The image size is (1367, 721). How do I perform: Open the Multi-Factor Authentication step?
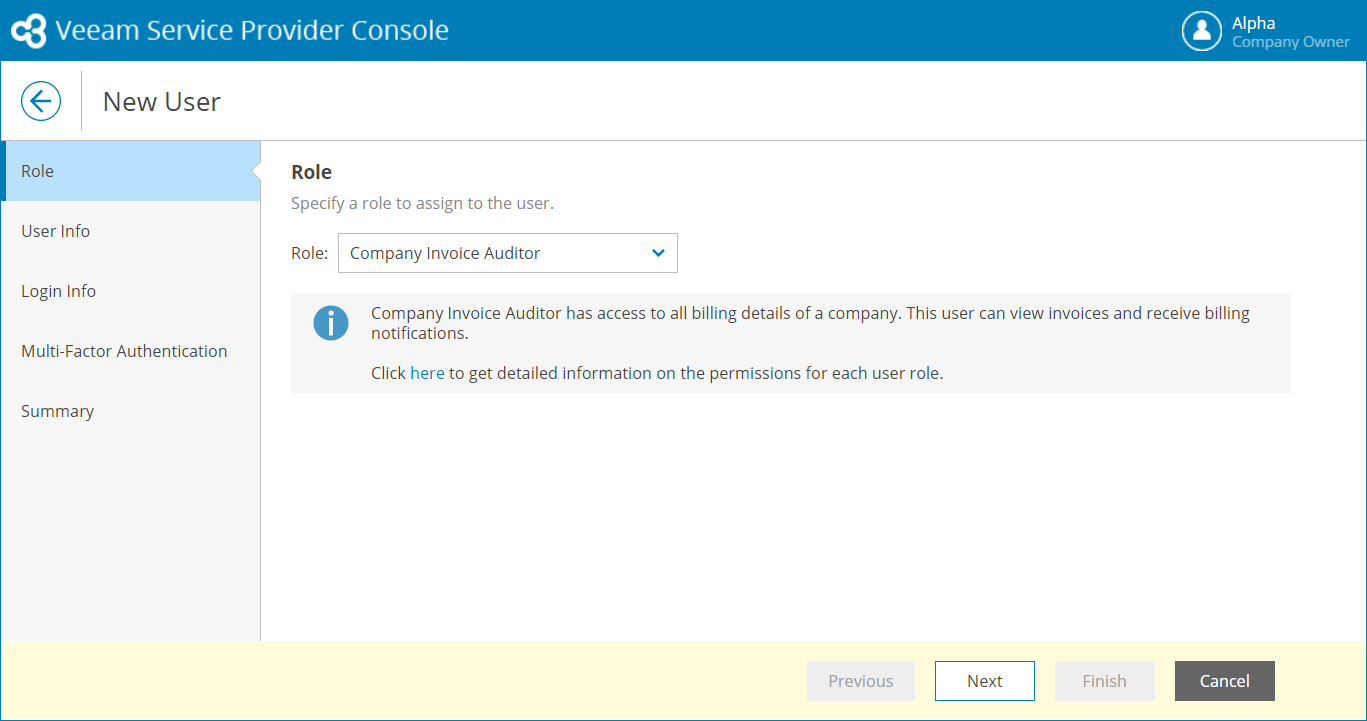point(124,351)
